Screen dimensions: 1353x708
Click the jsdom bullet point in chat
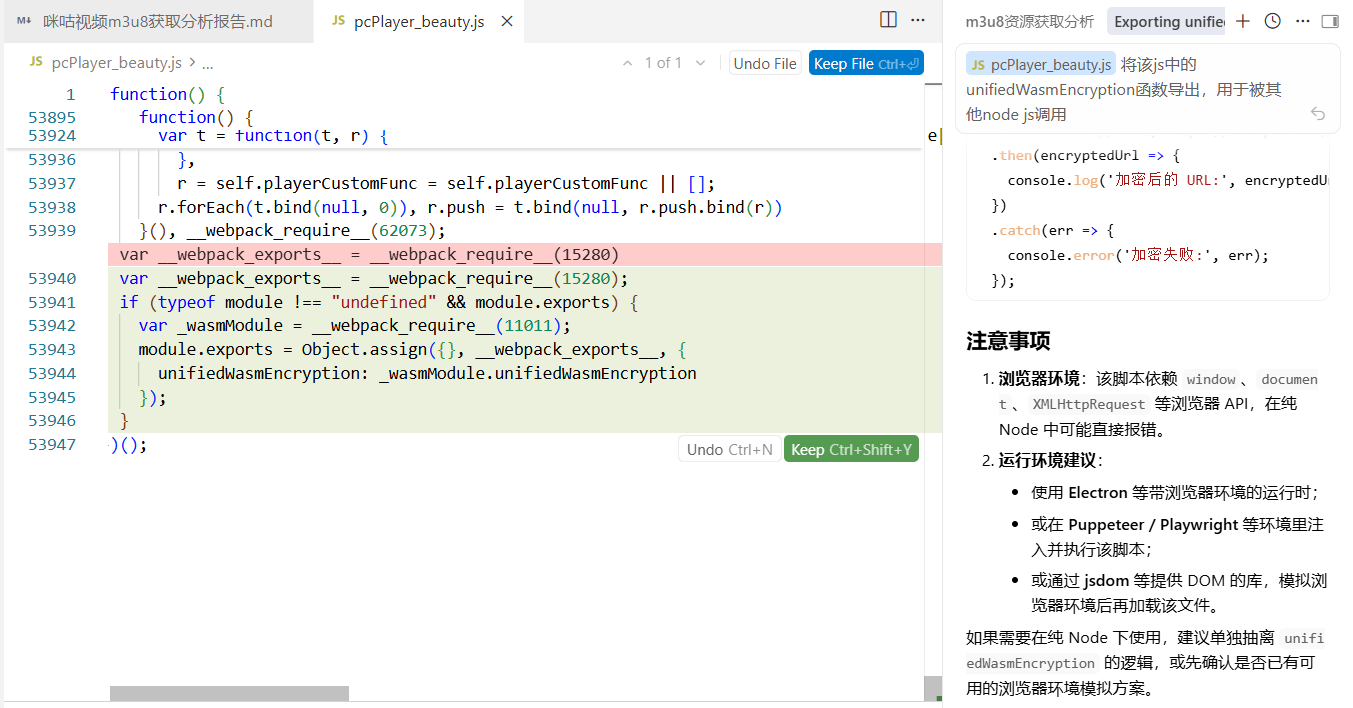pos(1179,592)
